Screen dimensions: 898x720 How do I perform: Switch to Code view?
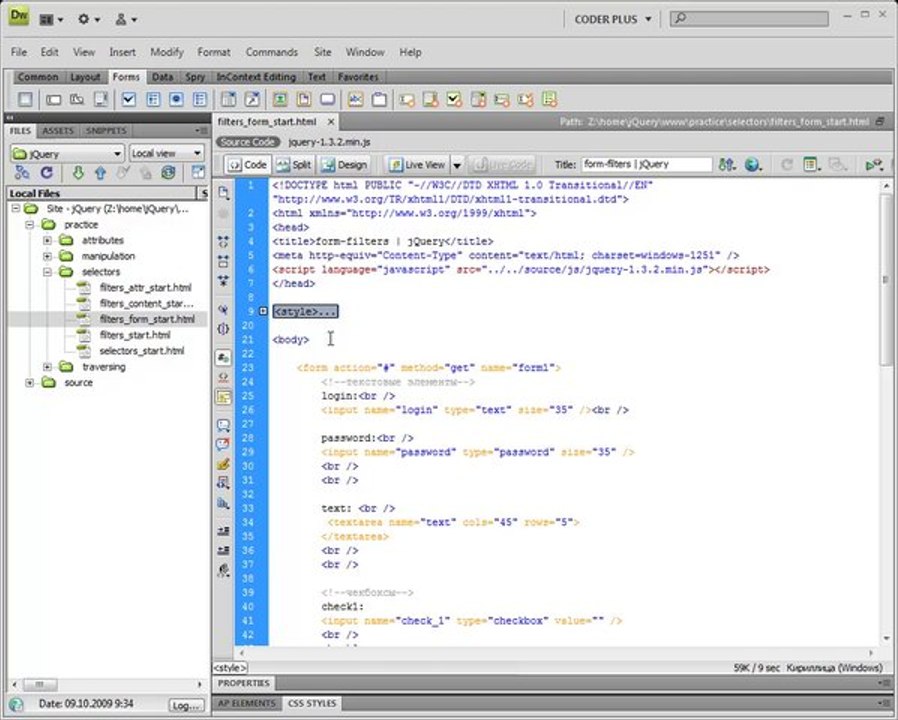(247, 165)
